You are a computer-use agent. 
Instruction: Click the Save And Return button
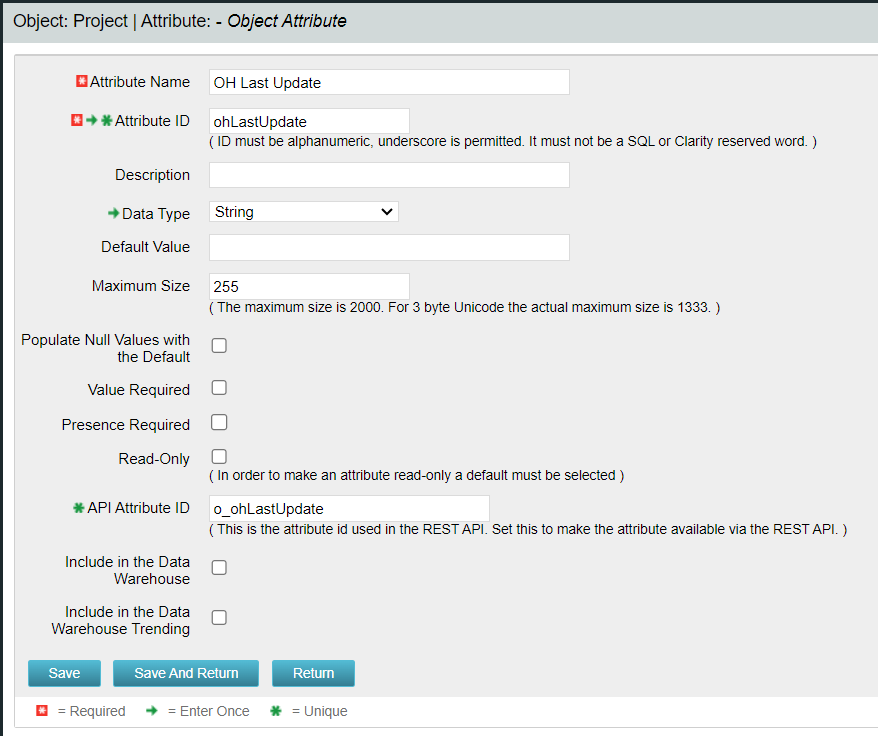pos(186,673)
